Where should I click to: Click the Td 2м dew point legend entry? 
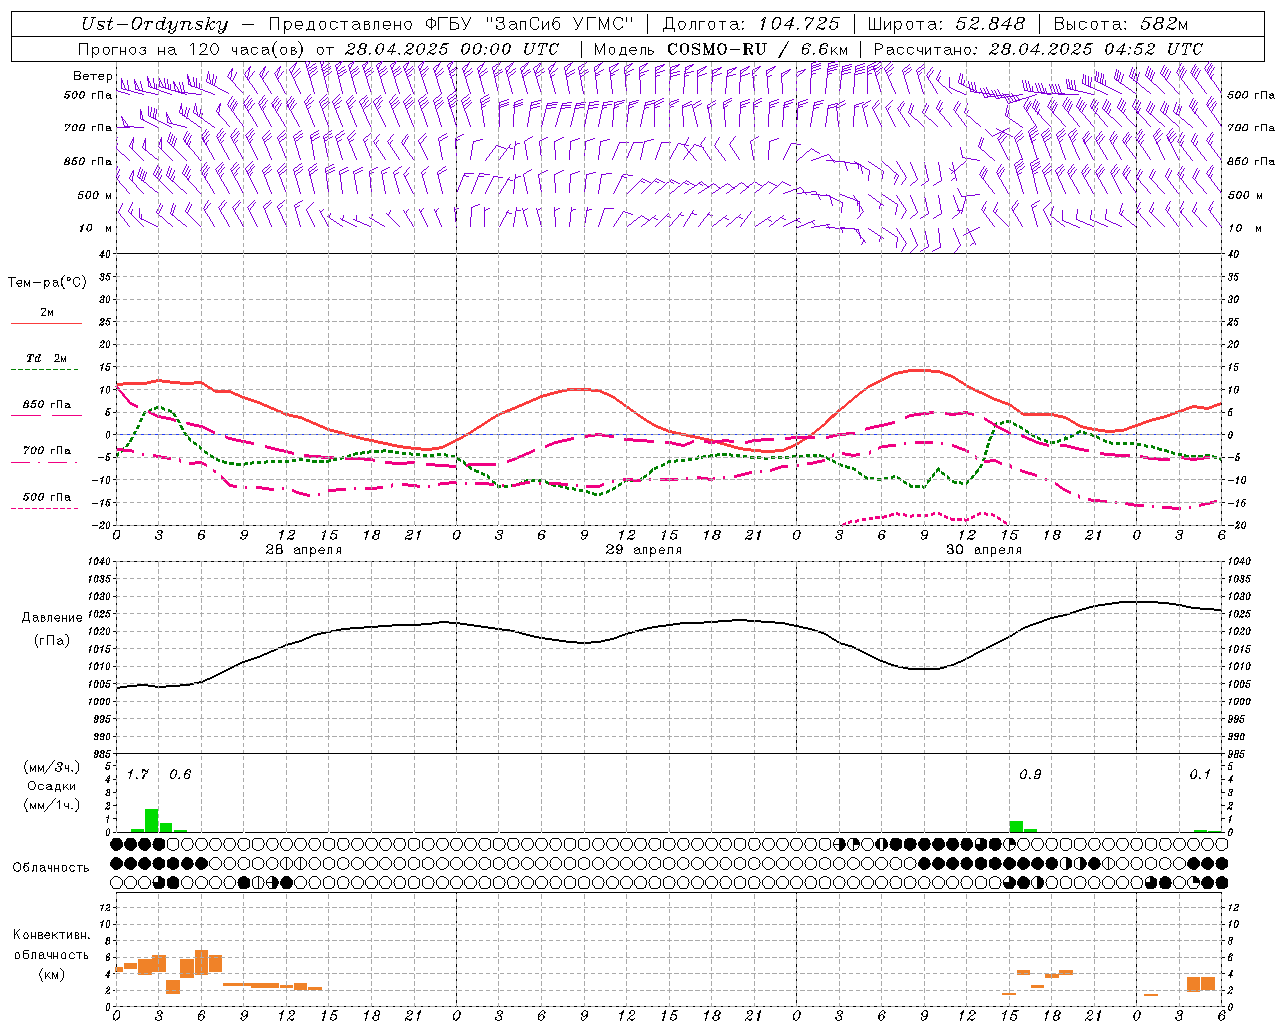pyautogui.click(x=47, y=358)
